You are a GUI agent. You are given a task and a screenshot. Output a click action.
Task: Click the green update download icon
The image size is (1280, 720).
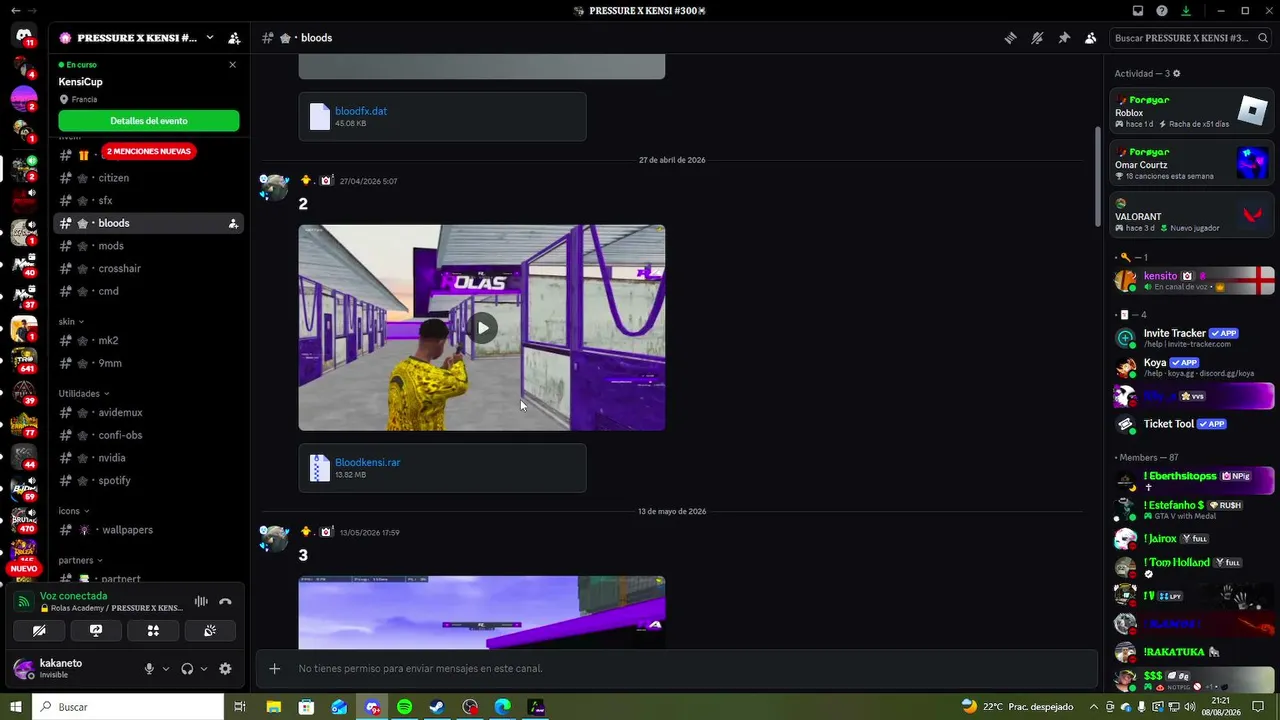(1186, 11)
